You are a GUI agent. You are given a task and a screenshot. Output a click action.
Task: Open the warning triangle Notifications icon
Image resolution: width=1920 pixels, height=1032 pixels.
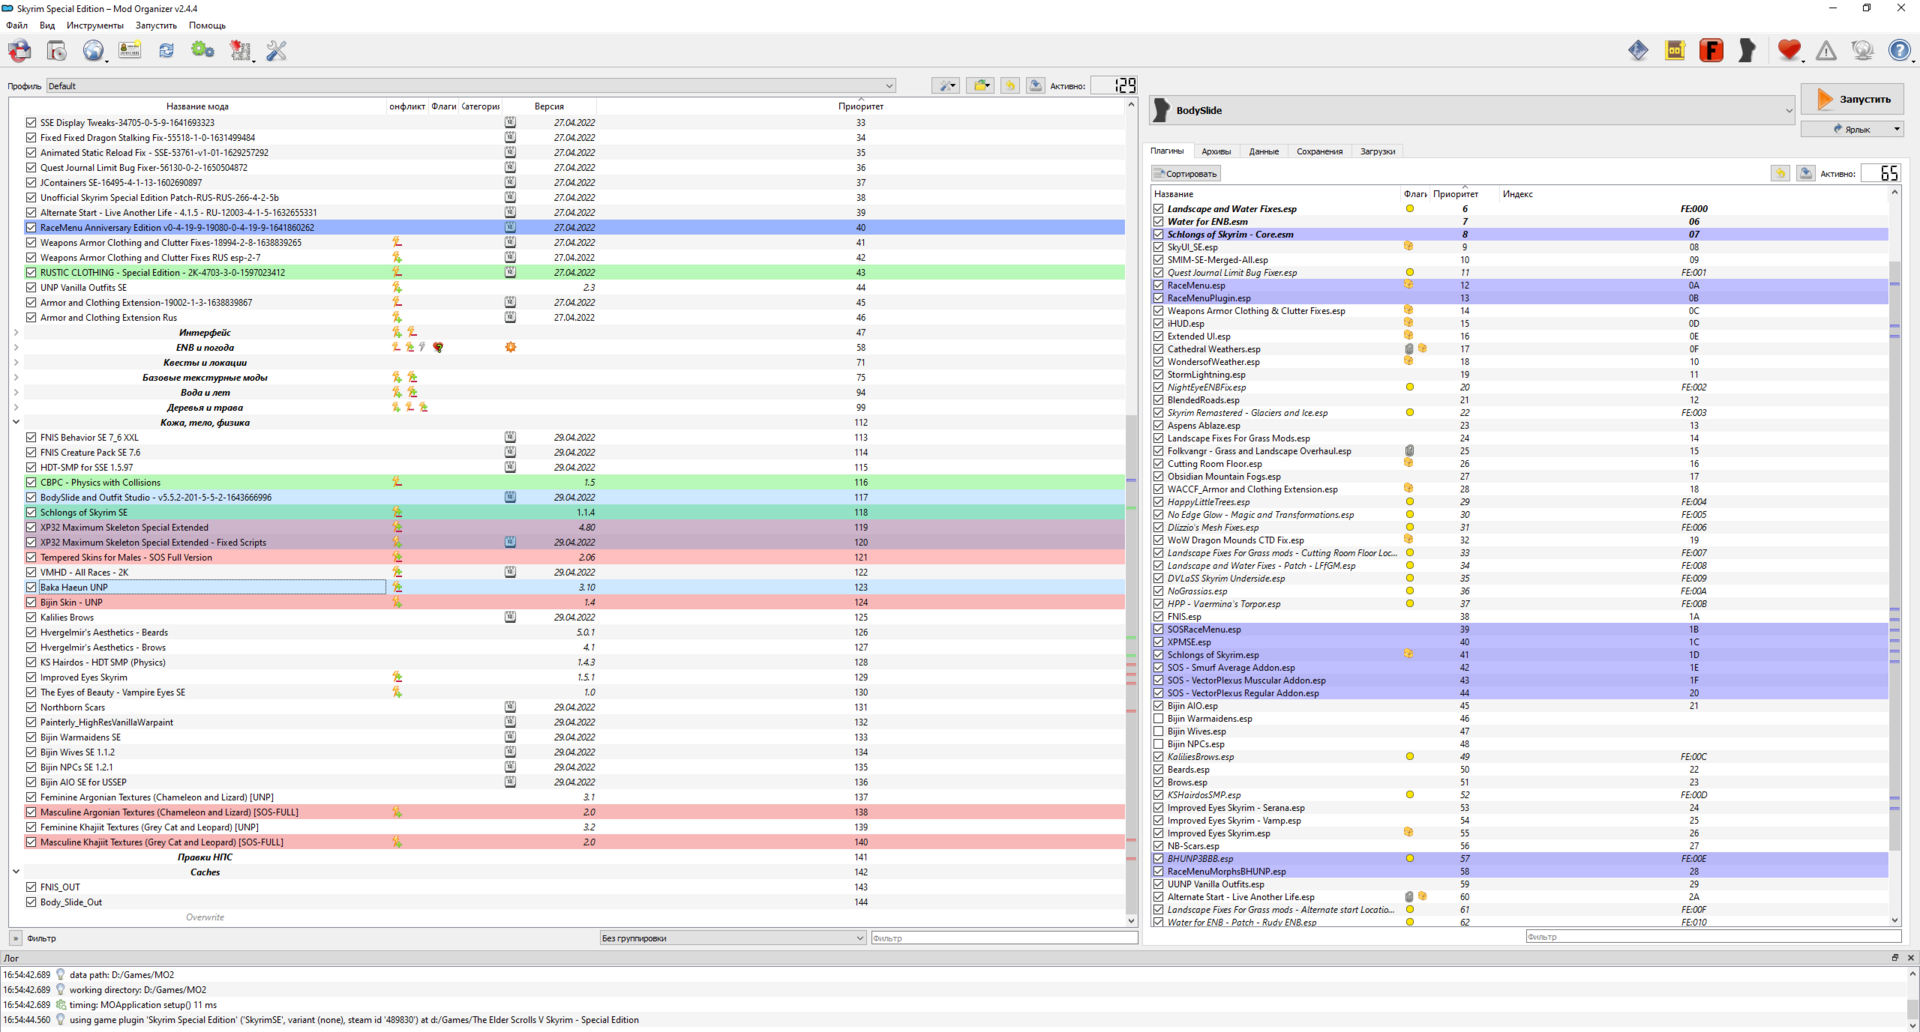(1826, 50)
